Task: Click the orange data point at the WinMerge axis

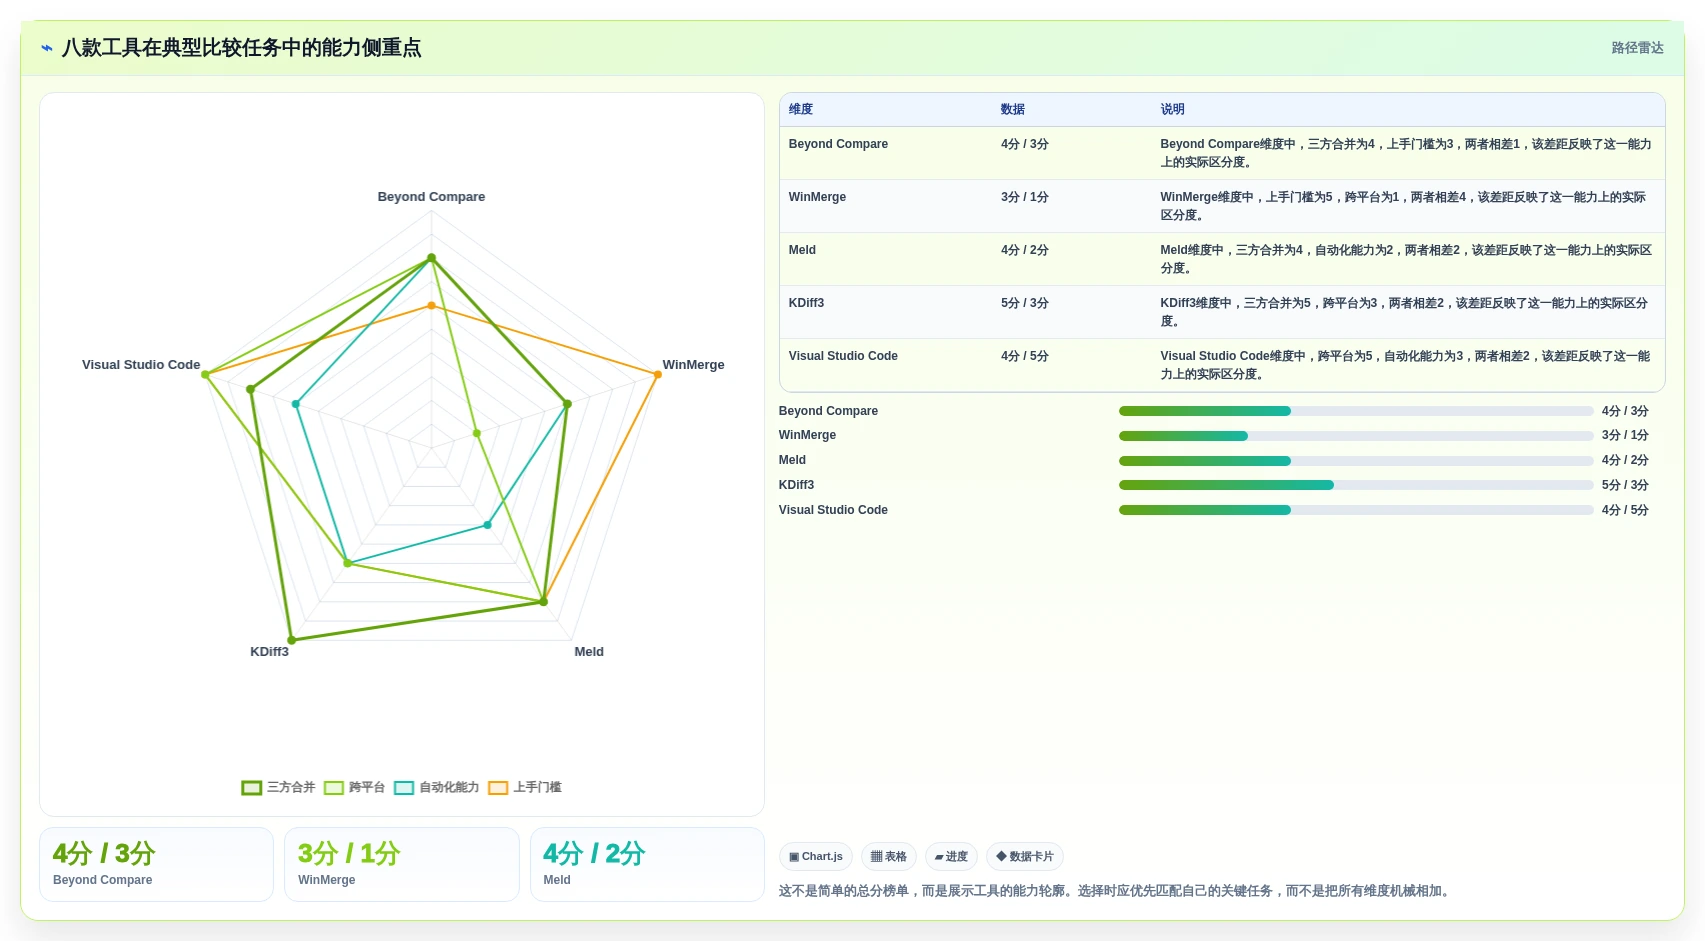Action: pyautogui.click(x=657, y=374)
